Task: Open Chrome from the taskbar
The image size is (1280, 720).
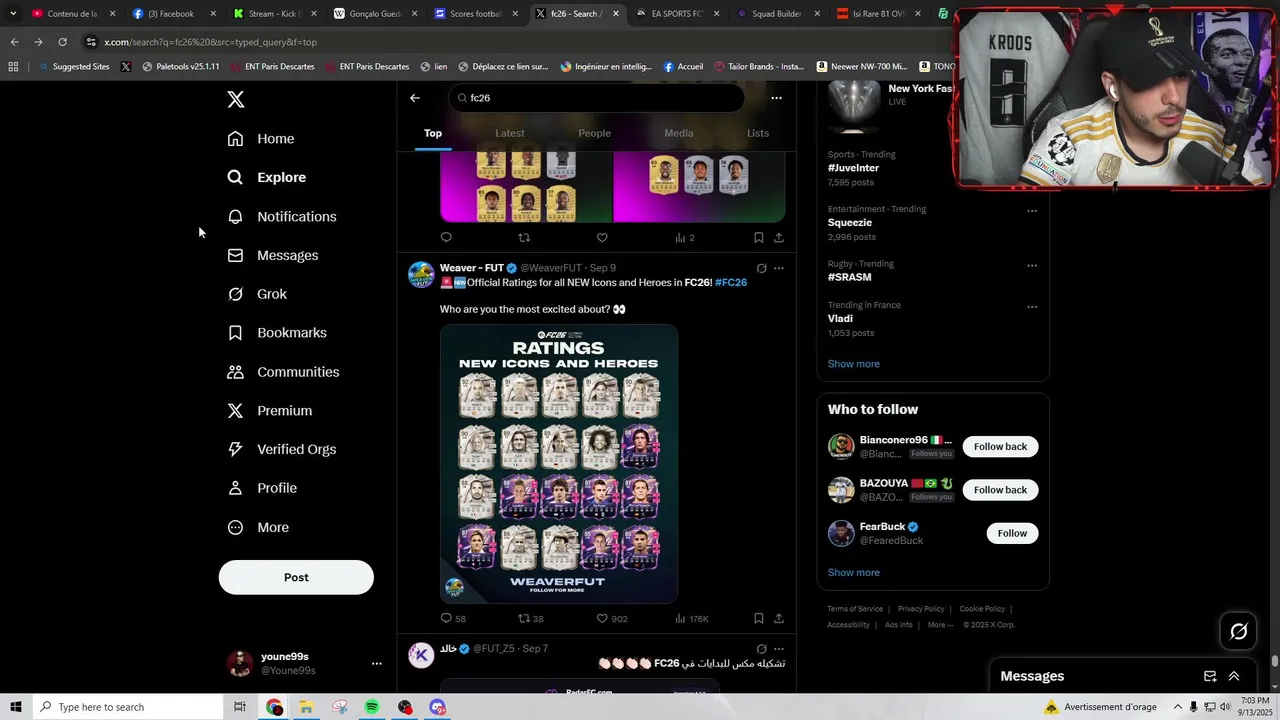Action: [x=274, y=707]
